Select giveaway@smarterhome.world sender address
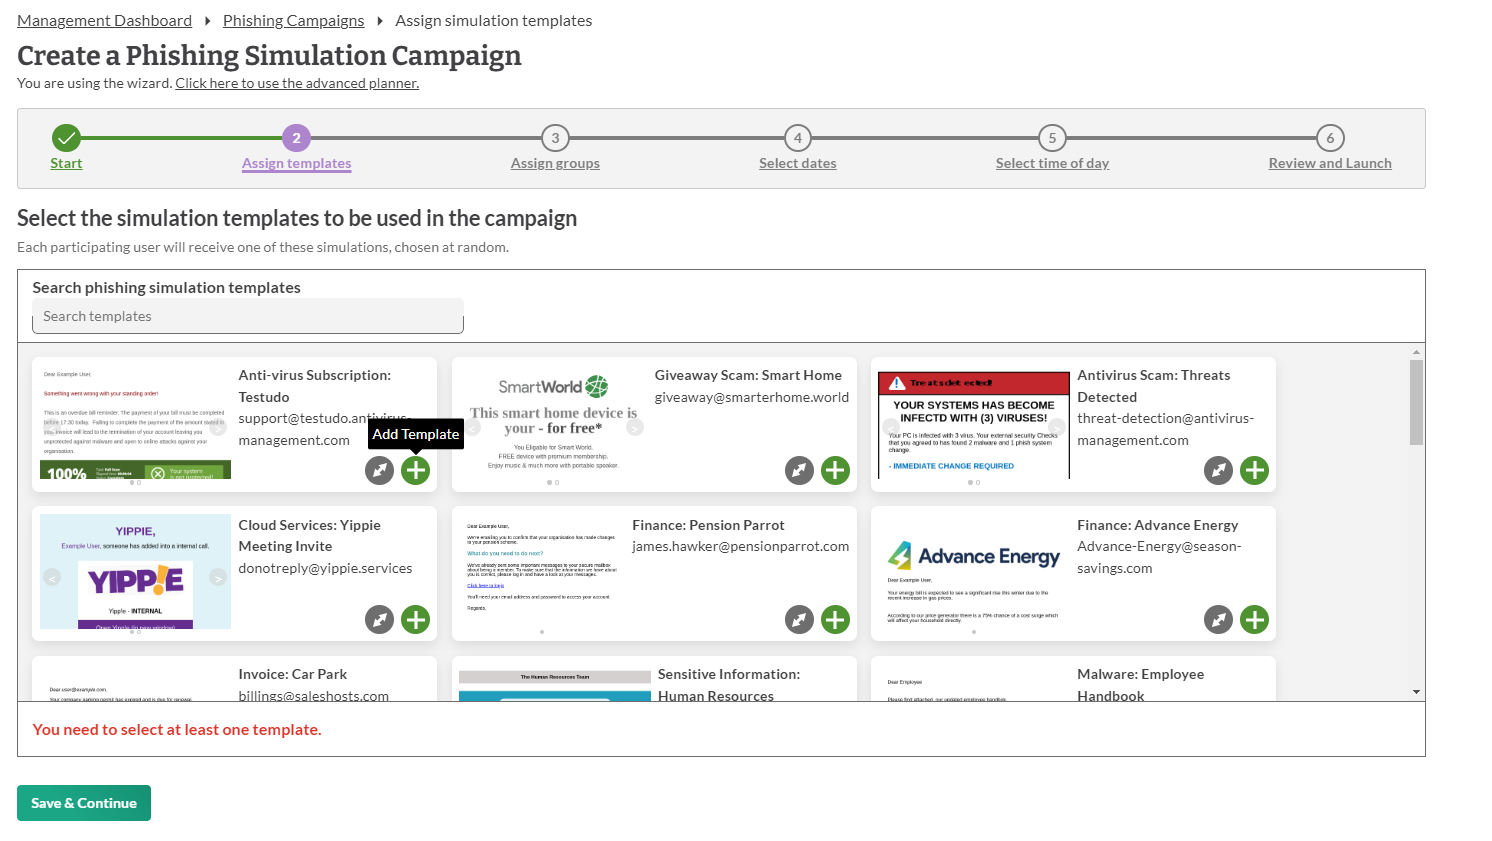Screen dimensions: 1492x841 [752, 397]
